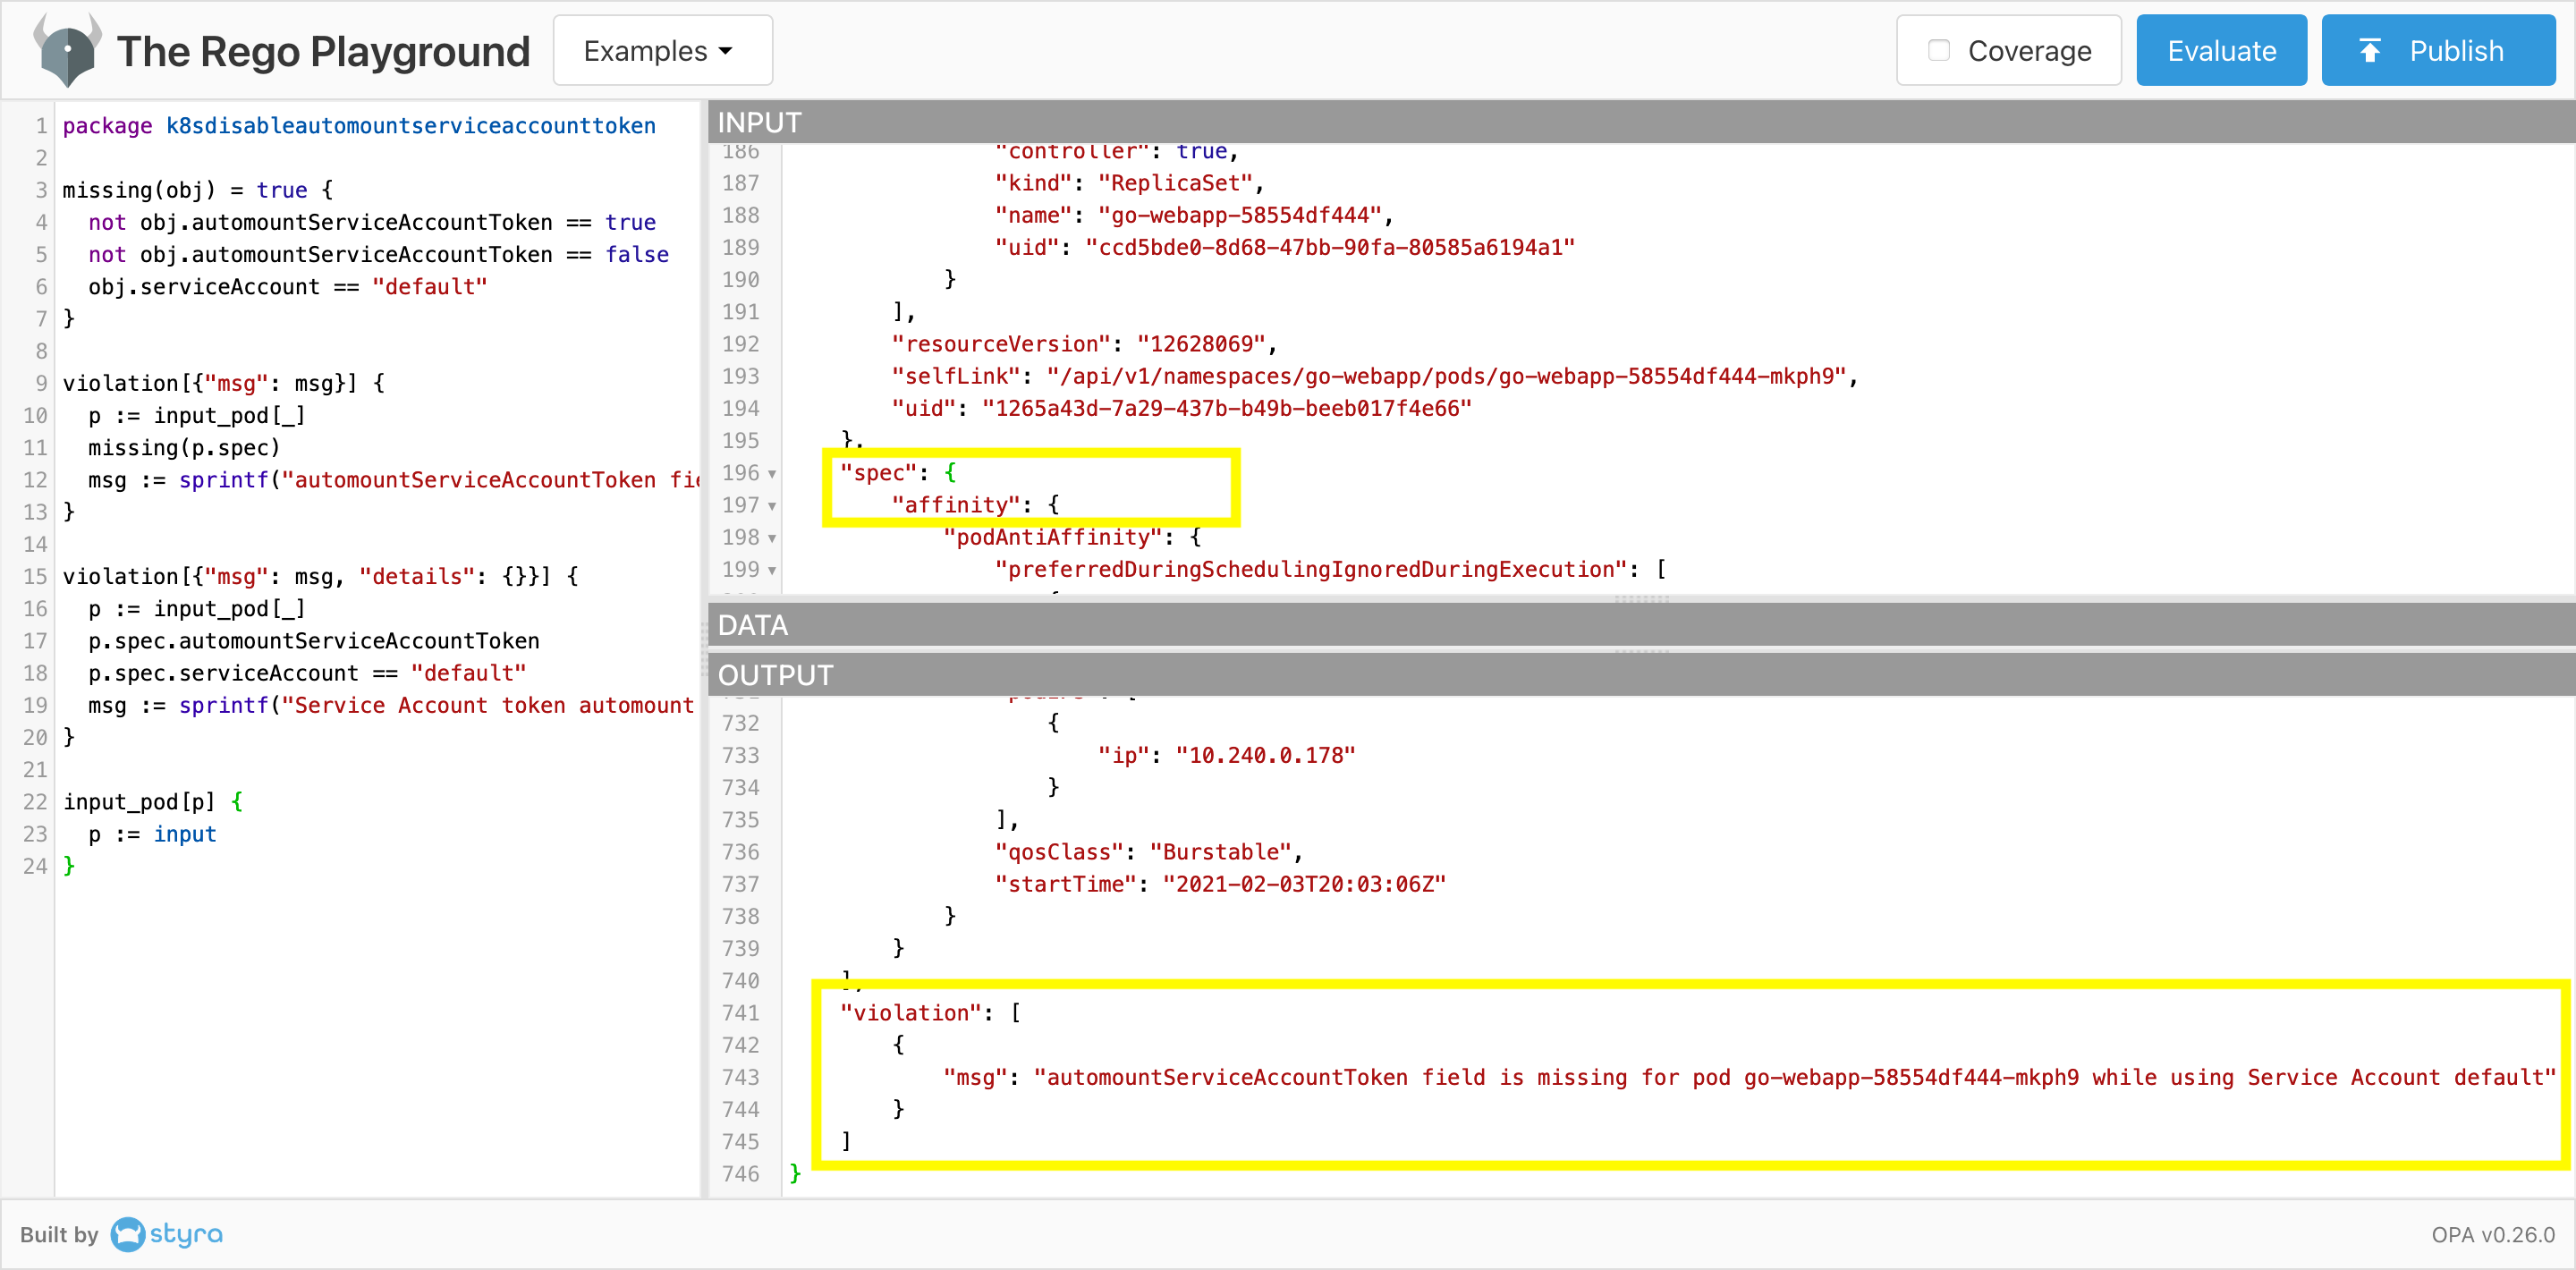This screenshot has height=1270, width=2576.
Task: Collapse the fold arrow at line 196
Action: pyautogui.click(x=772, y=474)
